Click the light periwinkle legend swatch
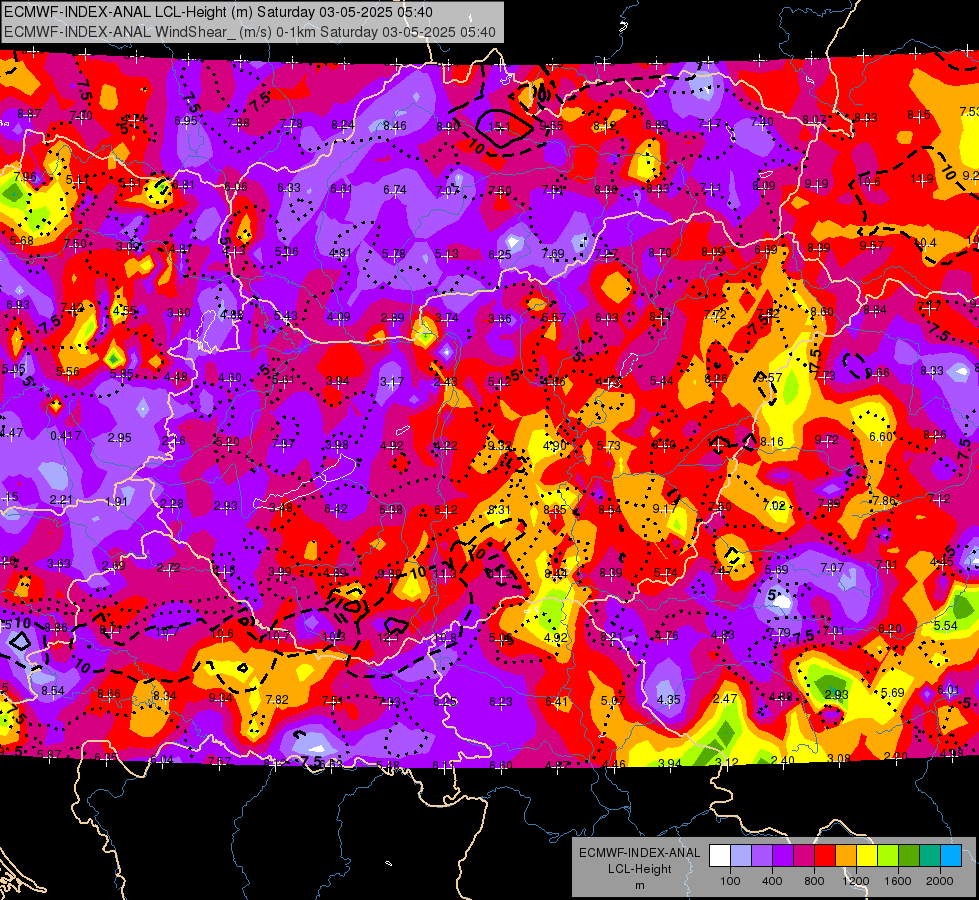This screenshot has width=979, height=900. (741, 856)
